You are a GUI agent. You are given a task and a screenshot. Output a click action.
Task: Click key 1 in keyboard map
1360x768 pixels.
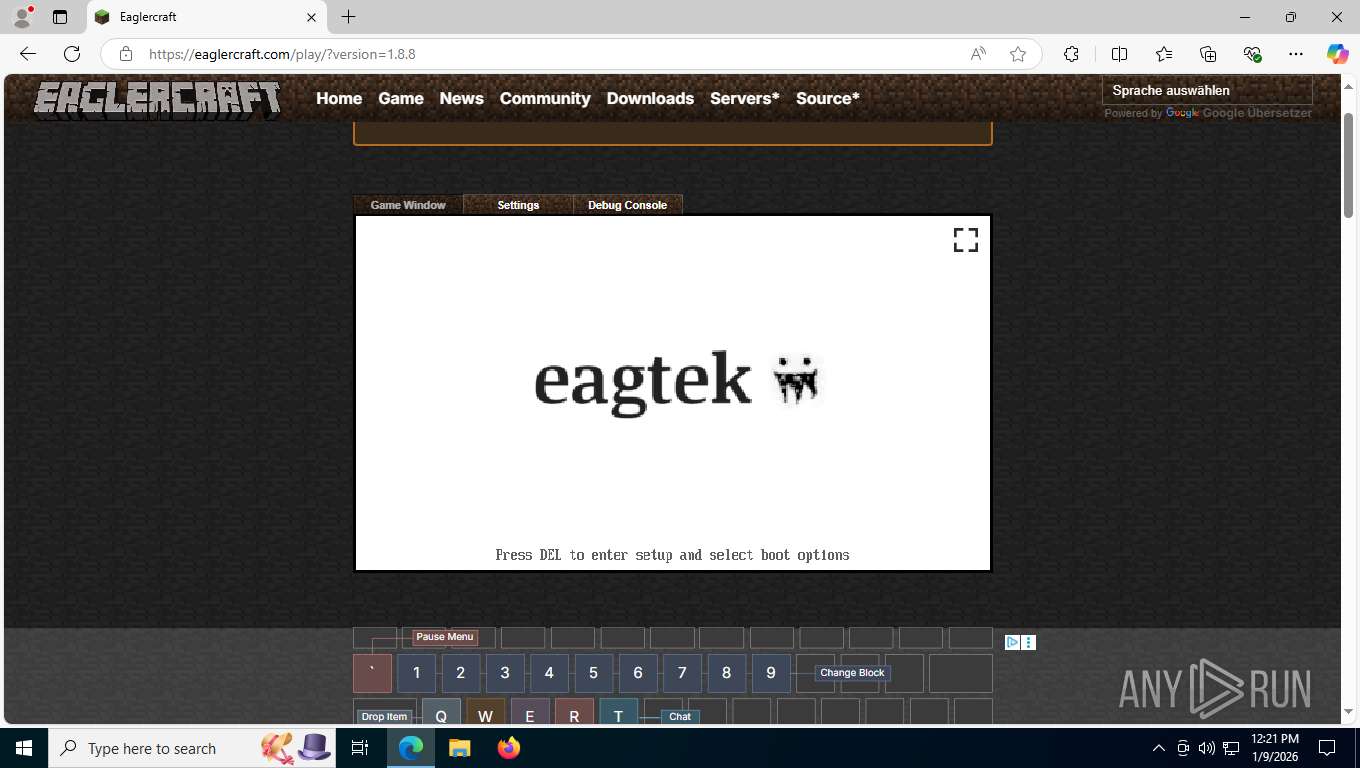click(417, 673)
